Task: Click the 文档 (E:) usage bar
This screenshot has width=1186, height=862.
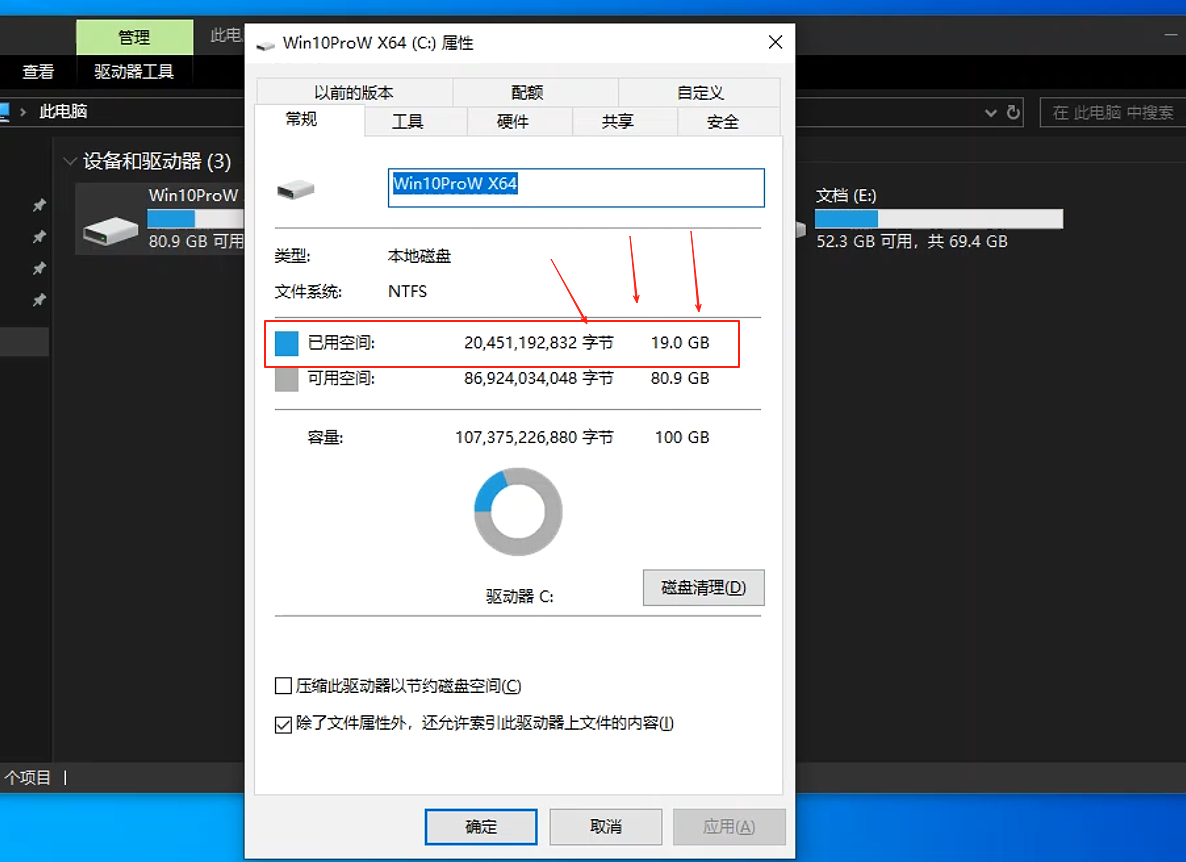Action: pyautogui.click(x=939, y=219)
